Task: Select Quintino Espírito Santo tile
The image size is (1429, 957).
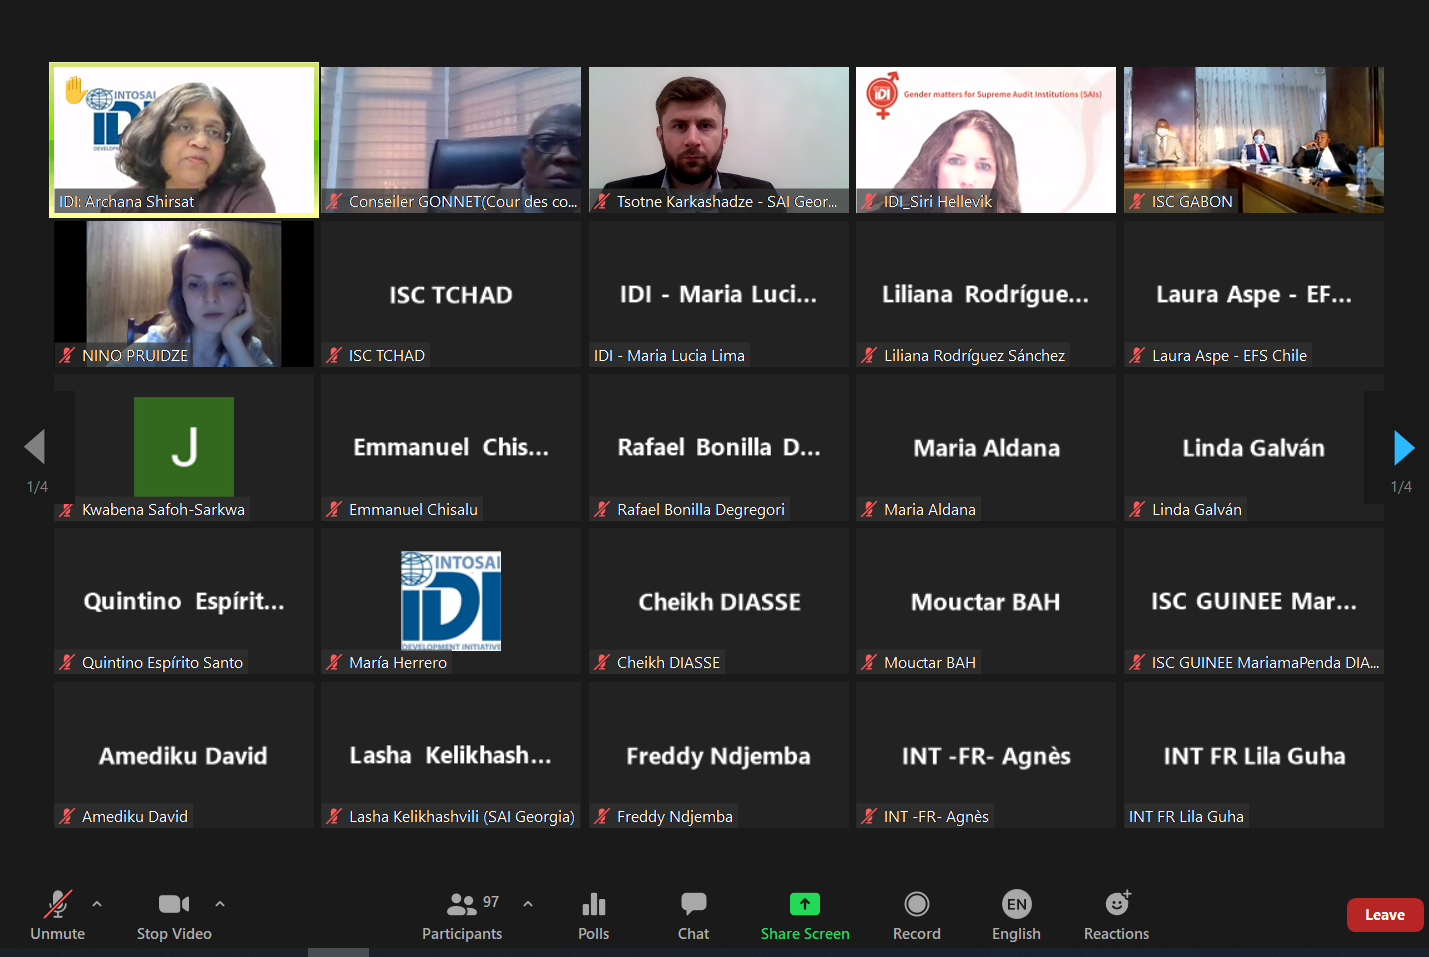Action: [184, 601]
